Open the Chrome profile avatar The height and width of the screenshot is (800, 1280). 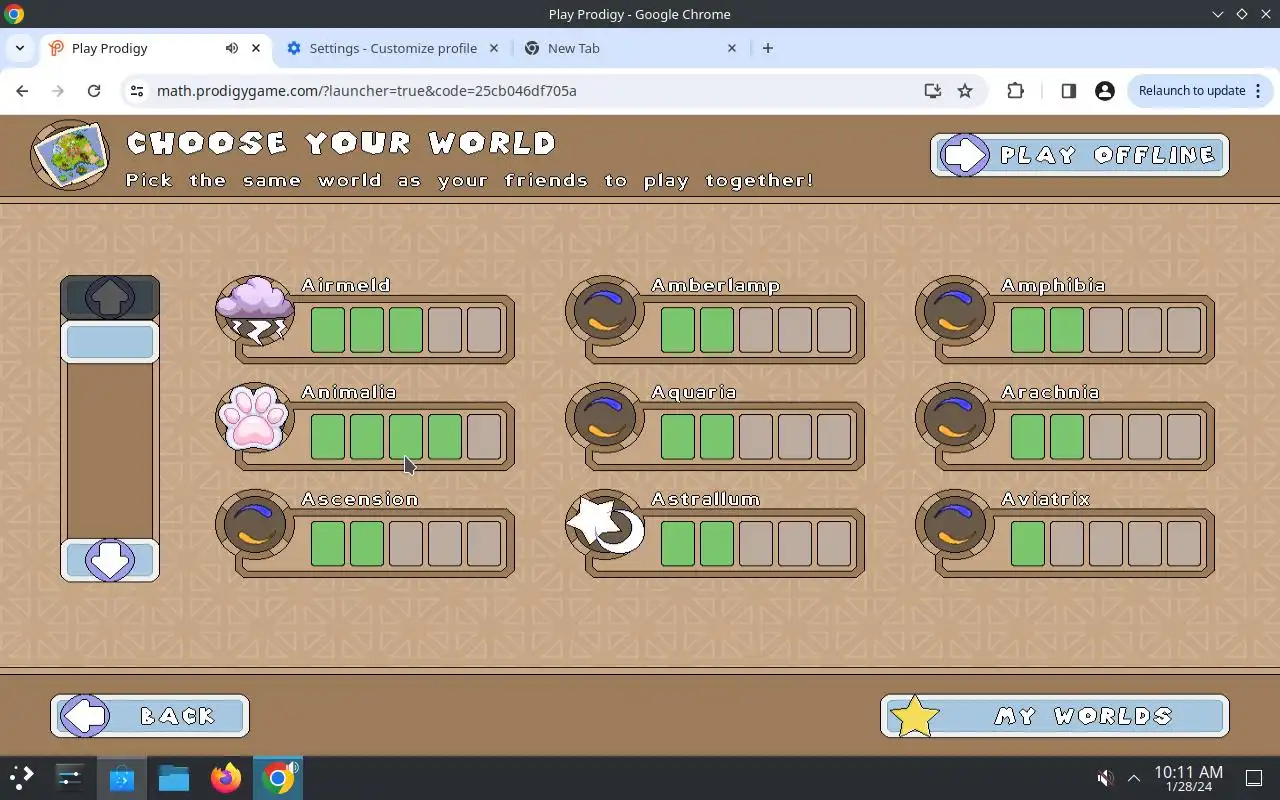tap(1105, 90)
